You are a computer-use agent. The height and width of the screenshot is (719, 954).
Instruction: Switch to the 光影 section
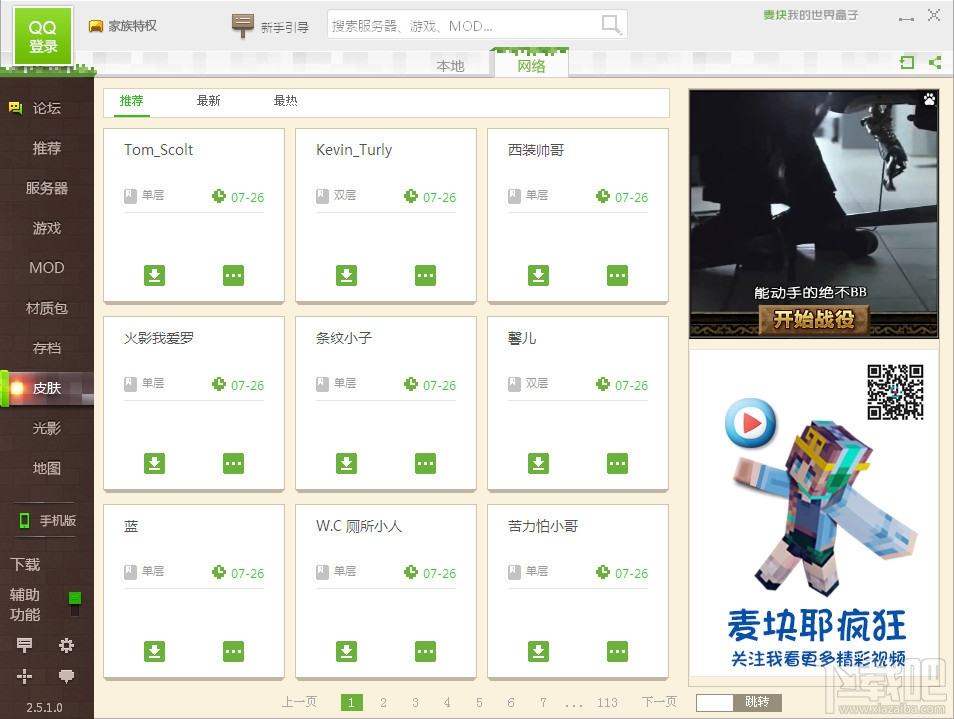click(45, 428)
